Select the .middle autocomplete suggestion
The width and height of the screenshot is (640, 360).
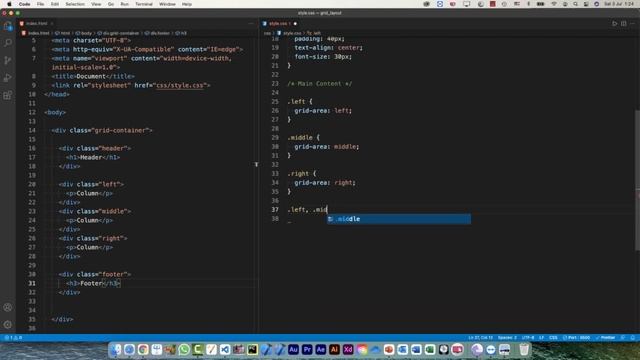pos(399,219)
